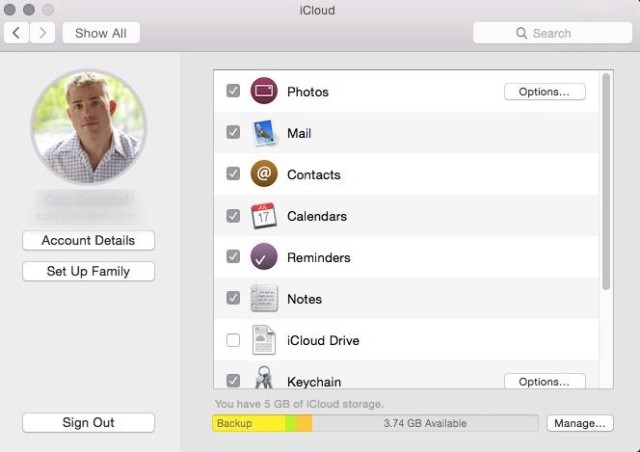The image size is (640, 452).
Task: Click the Contacts icon
Action: pos(264,174)
